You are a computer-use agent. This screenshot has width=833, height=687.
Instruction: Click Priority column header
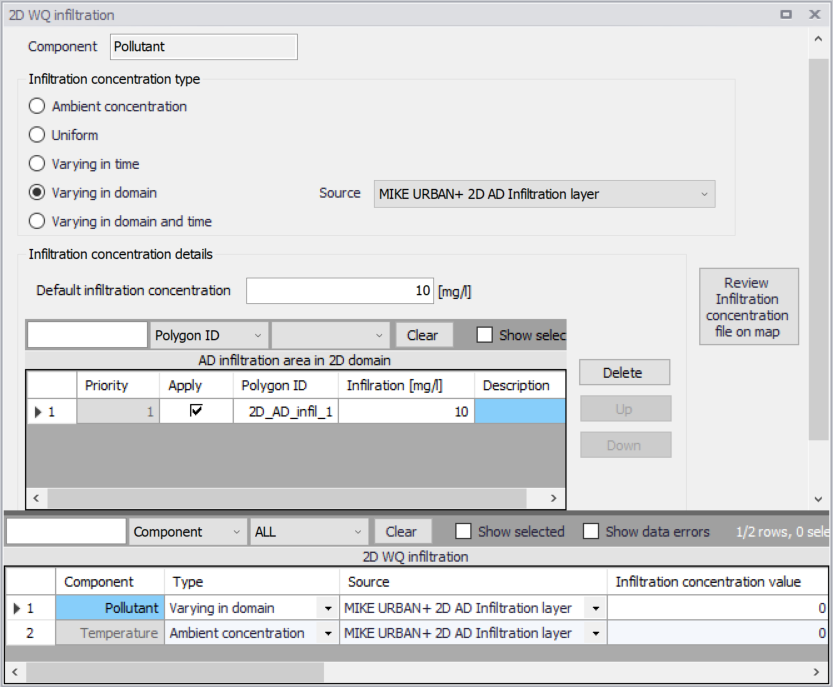pyautogui.click(x=118, y=385)
